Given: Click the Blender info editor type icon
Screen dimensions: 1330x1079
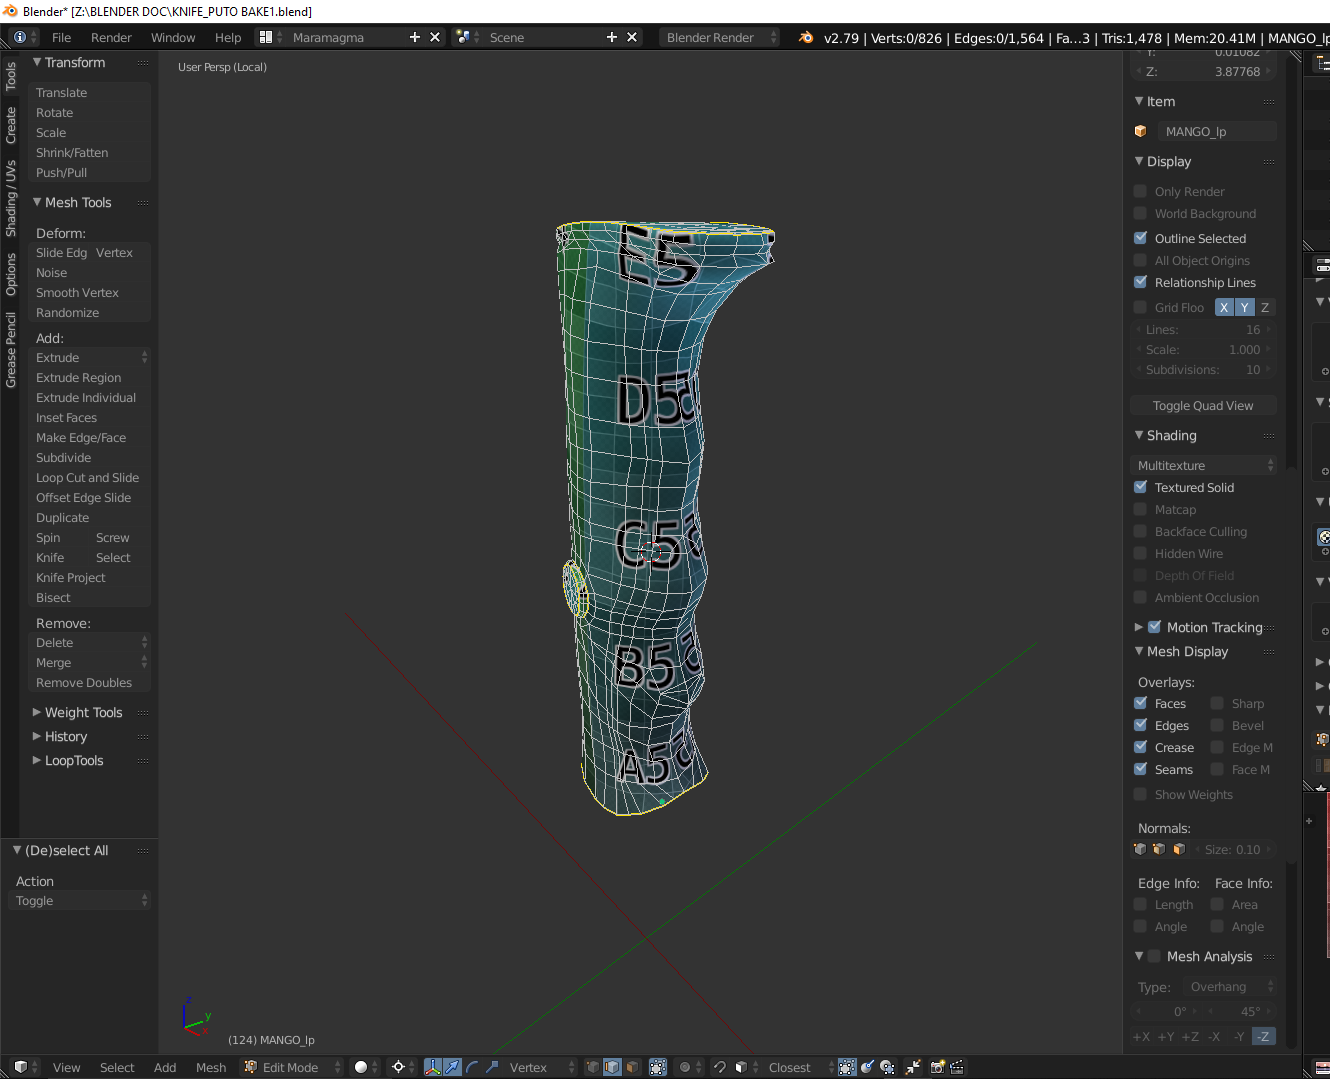Looking at the screenshot, I should [19, 37].
